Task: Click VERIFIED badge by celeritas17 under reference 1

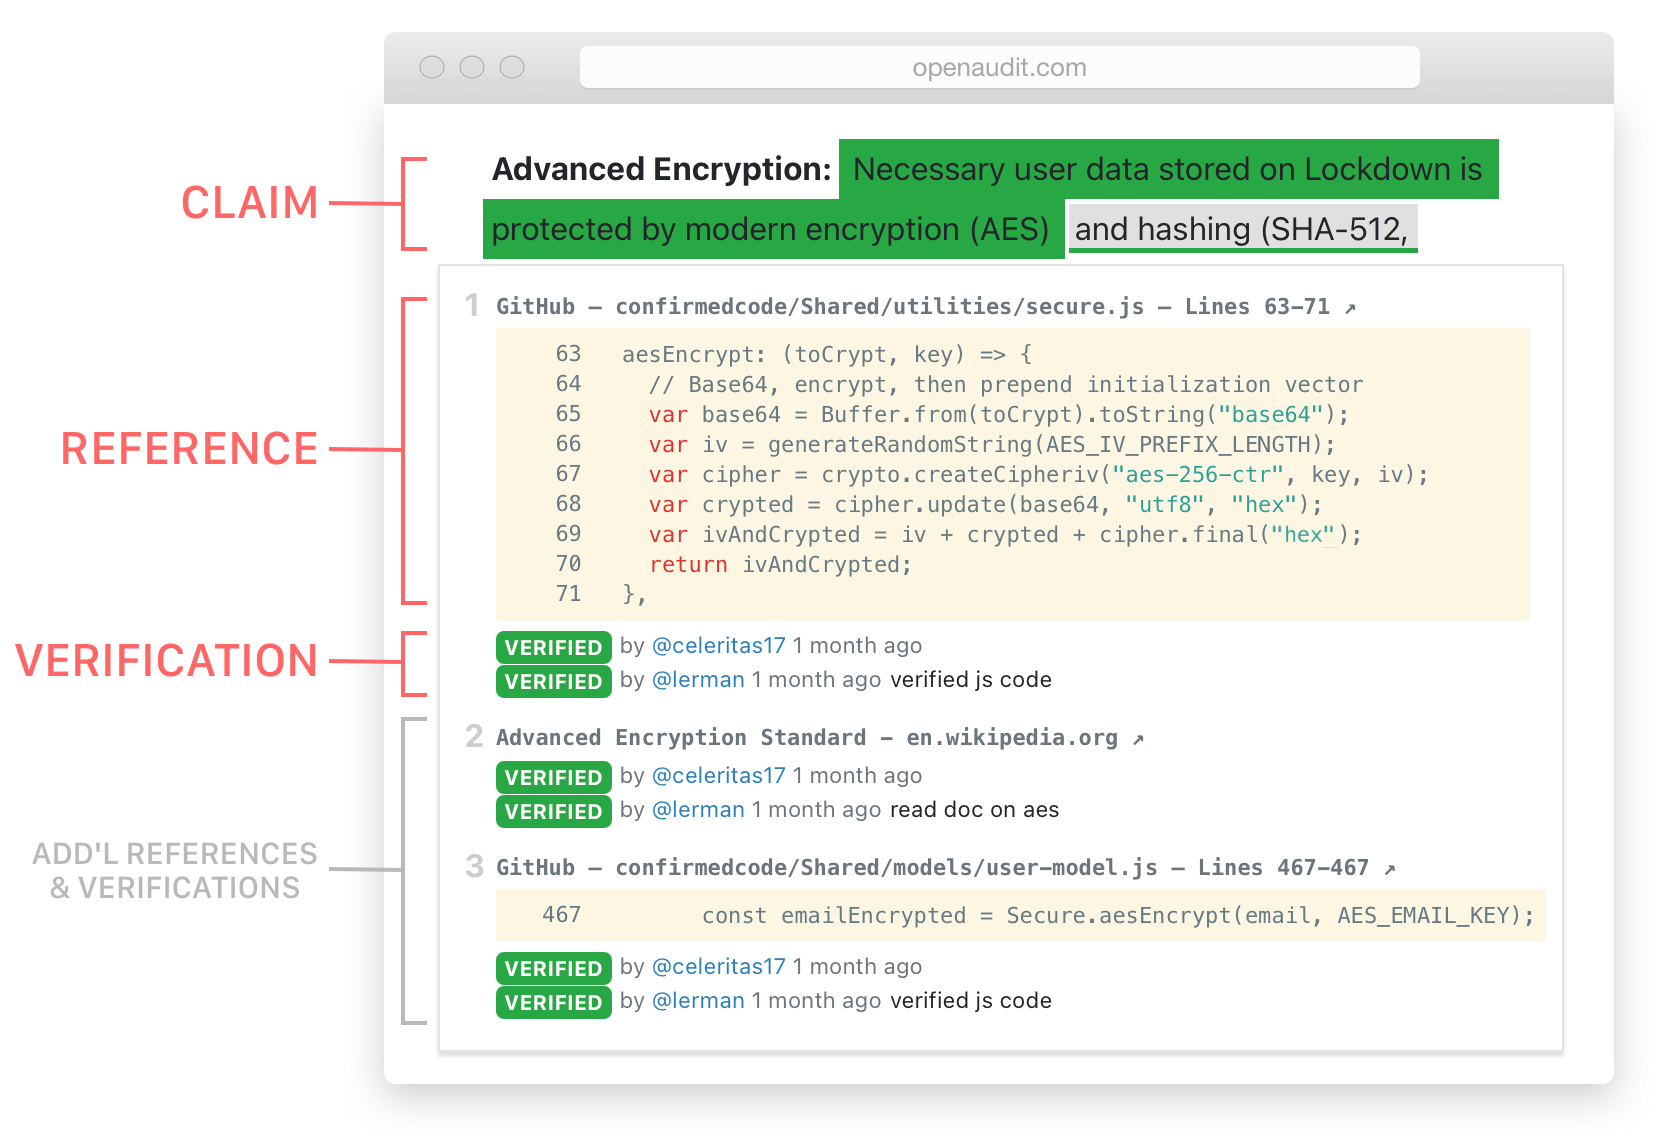Action: (x=553, y=647)
